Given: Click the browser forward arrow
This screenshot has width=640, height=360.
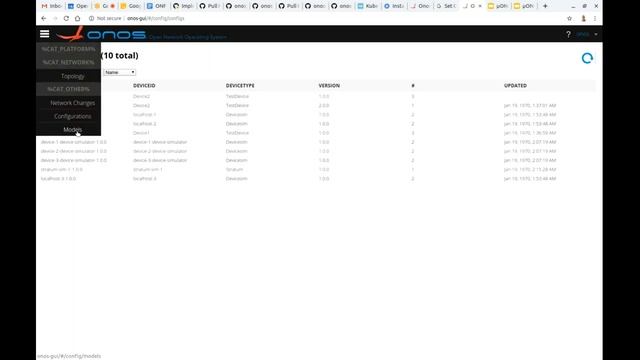Looking at the screenshot, I should (55, 18).
